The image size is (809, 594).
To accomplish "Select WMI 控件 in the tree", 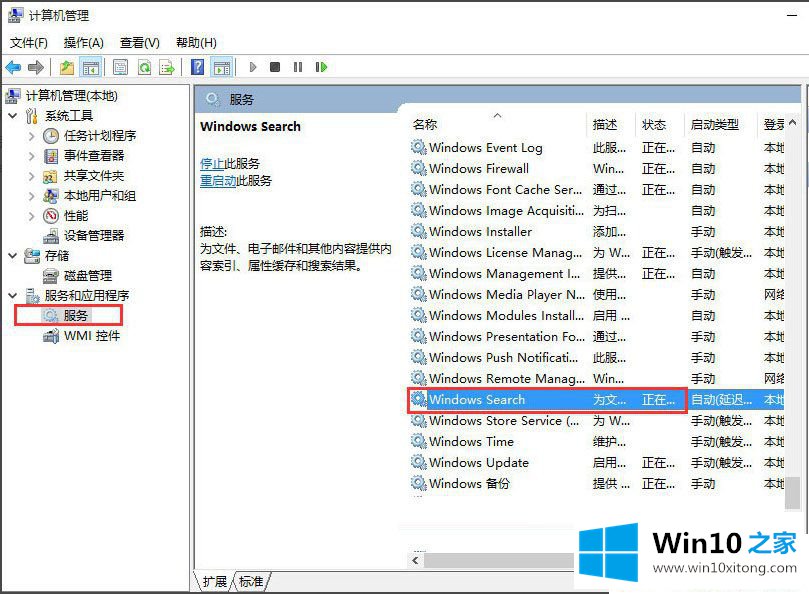I will click(x=92, y=336).
